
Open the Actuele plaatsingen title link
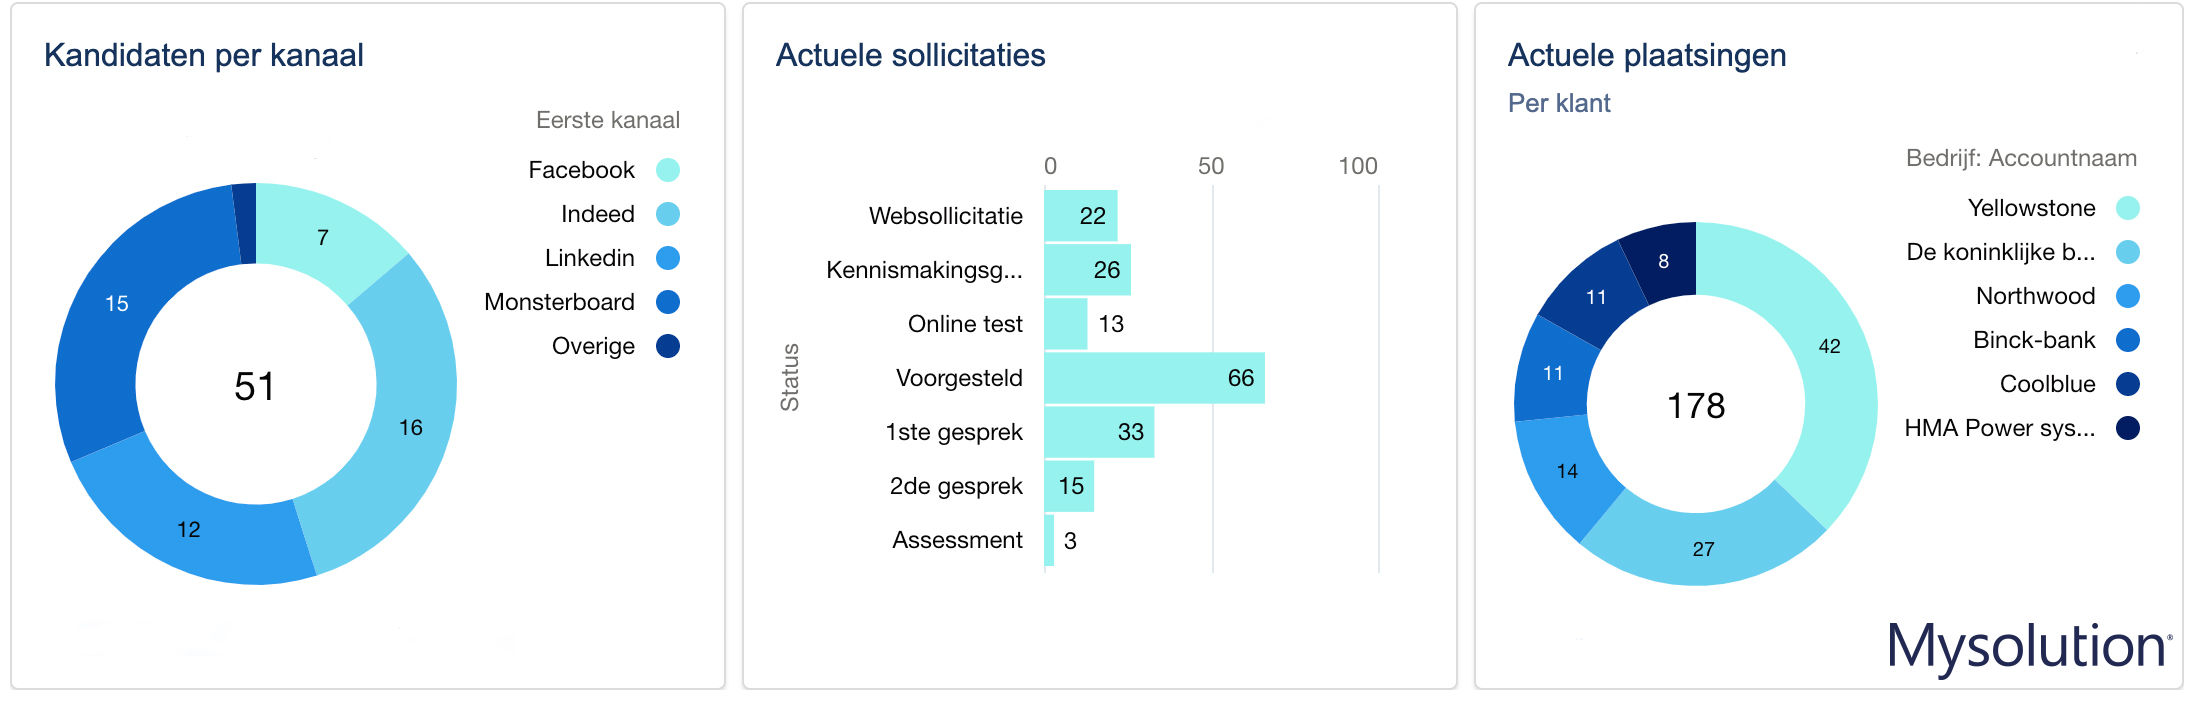(x=1646, y=55)
